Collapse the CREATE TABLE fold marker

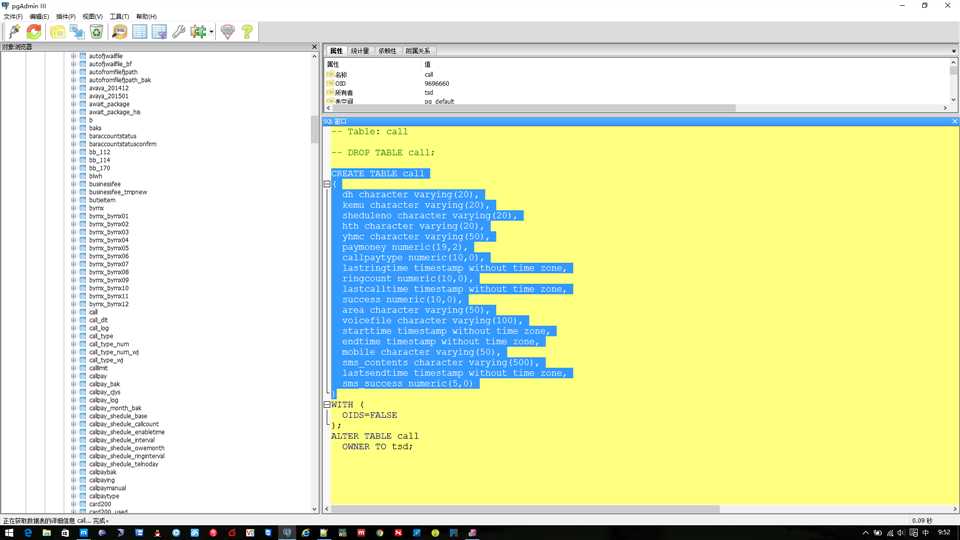pos(327,184)
